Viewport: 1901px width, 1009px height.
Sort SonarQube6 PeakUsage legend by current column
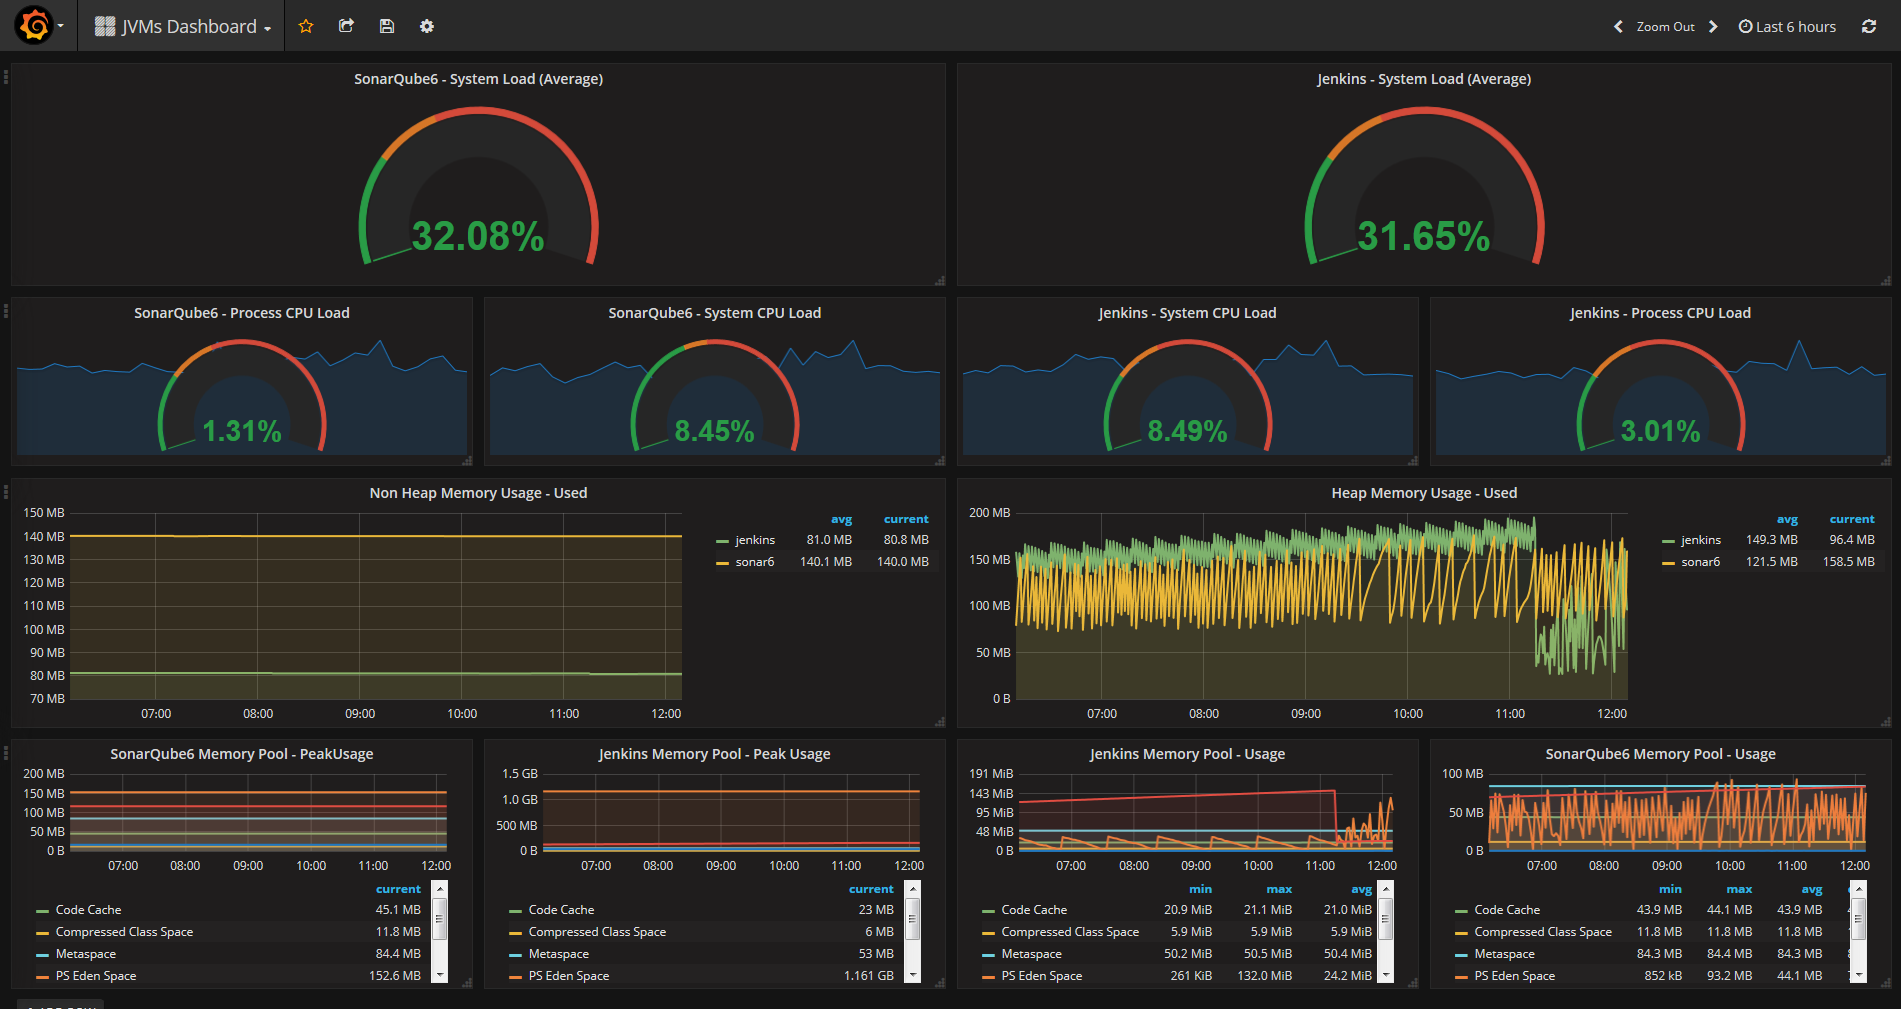(398, 889)
